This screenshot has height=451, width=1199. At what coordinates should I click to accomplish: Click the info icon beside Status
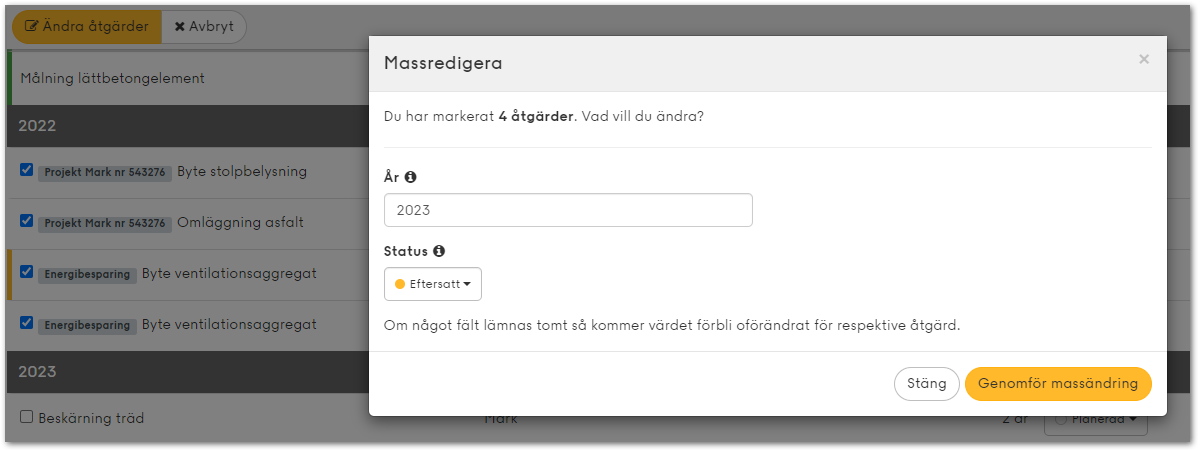click(x=439, y=251)
